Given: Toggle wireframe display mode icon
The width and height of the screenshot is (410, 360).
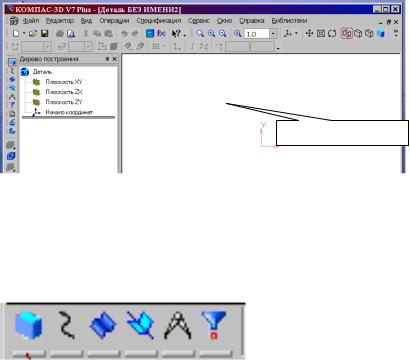Looking at the screenshot, I should click(x=347, y=33).
